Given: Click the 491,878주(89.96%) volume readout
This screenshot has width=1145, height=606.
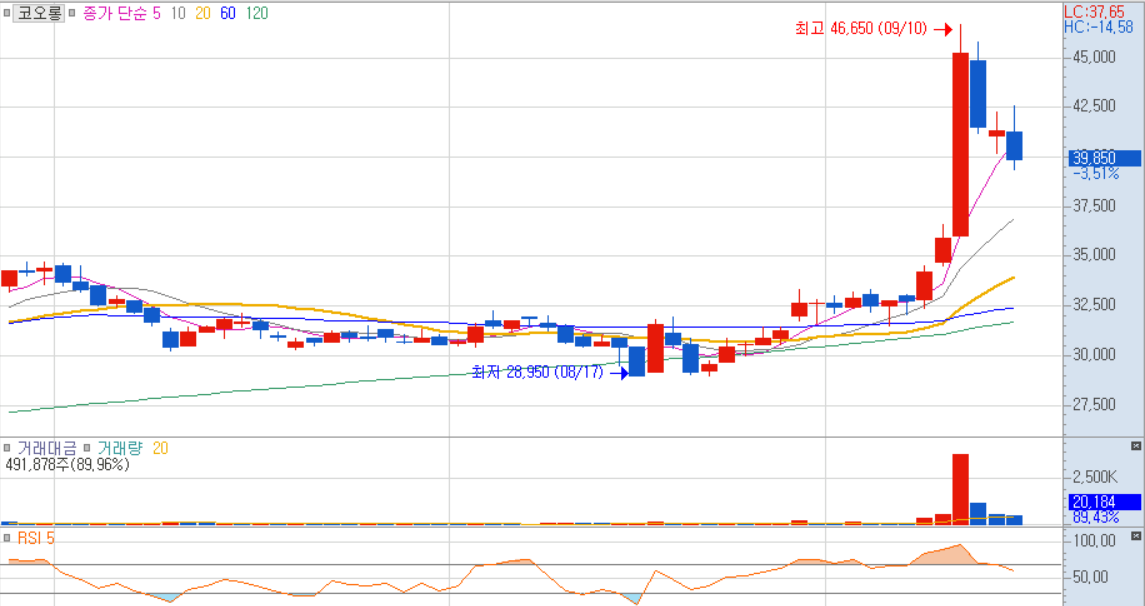Looking at the screenshot, I should pos(67,464).
